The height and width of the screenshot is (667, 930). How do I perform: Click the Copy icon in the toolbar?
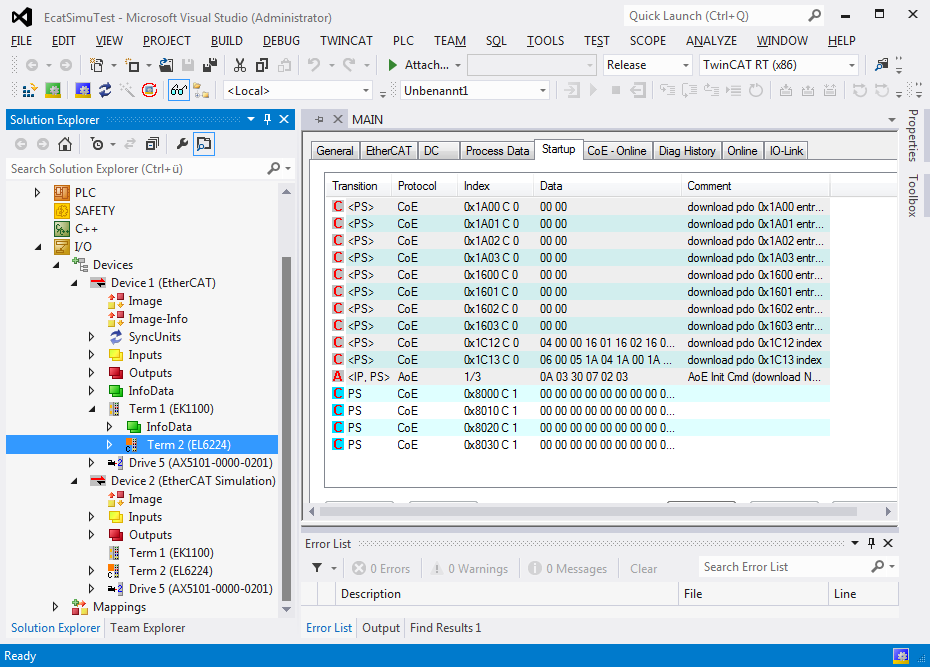click(x=262, y=65)
